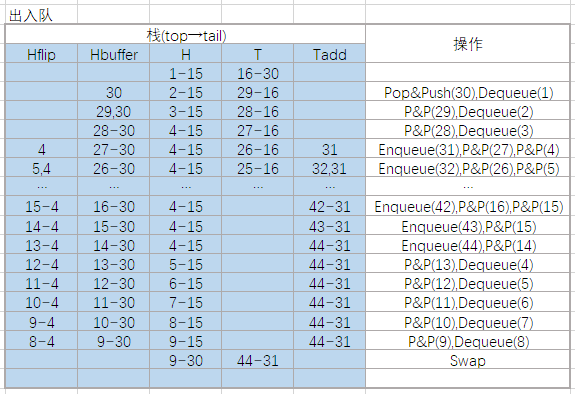Select the cell containing 11-30
Viewport: 575px width, 394px height.
pos(114,302)
